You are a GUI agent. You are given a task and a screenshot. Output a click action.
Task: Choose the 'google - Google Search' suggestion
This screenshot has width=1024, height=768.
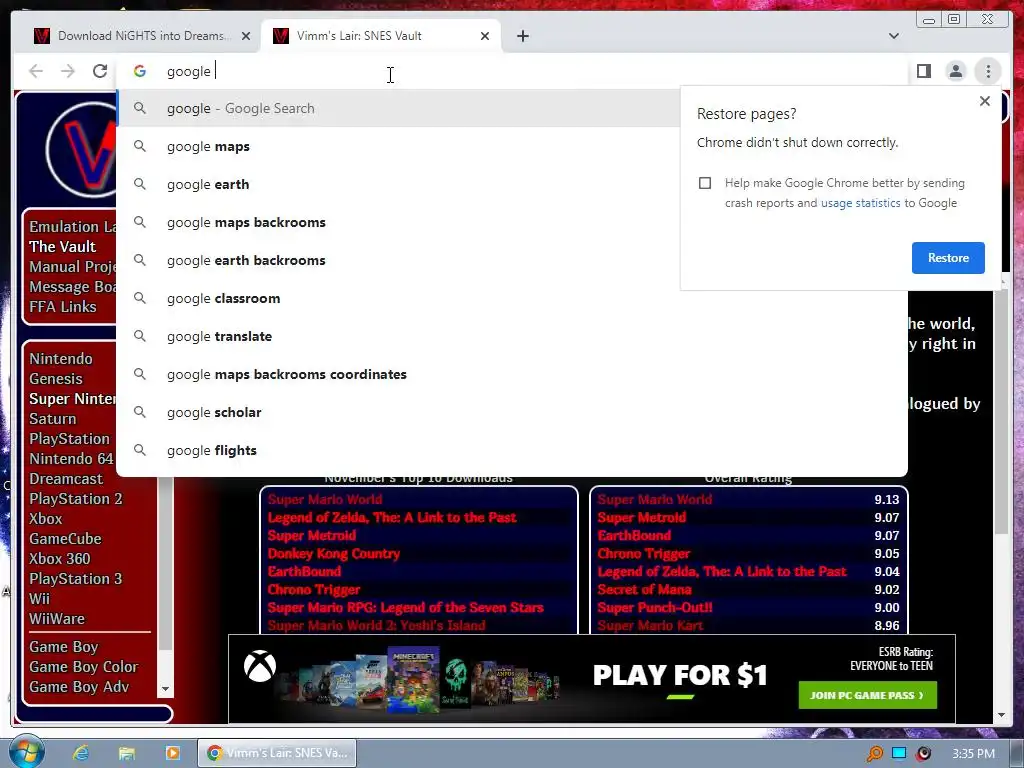398,108
